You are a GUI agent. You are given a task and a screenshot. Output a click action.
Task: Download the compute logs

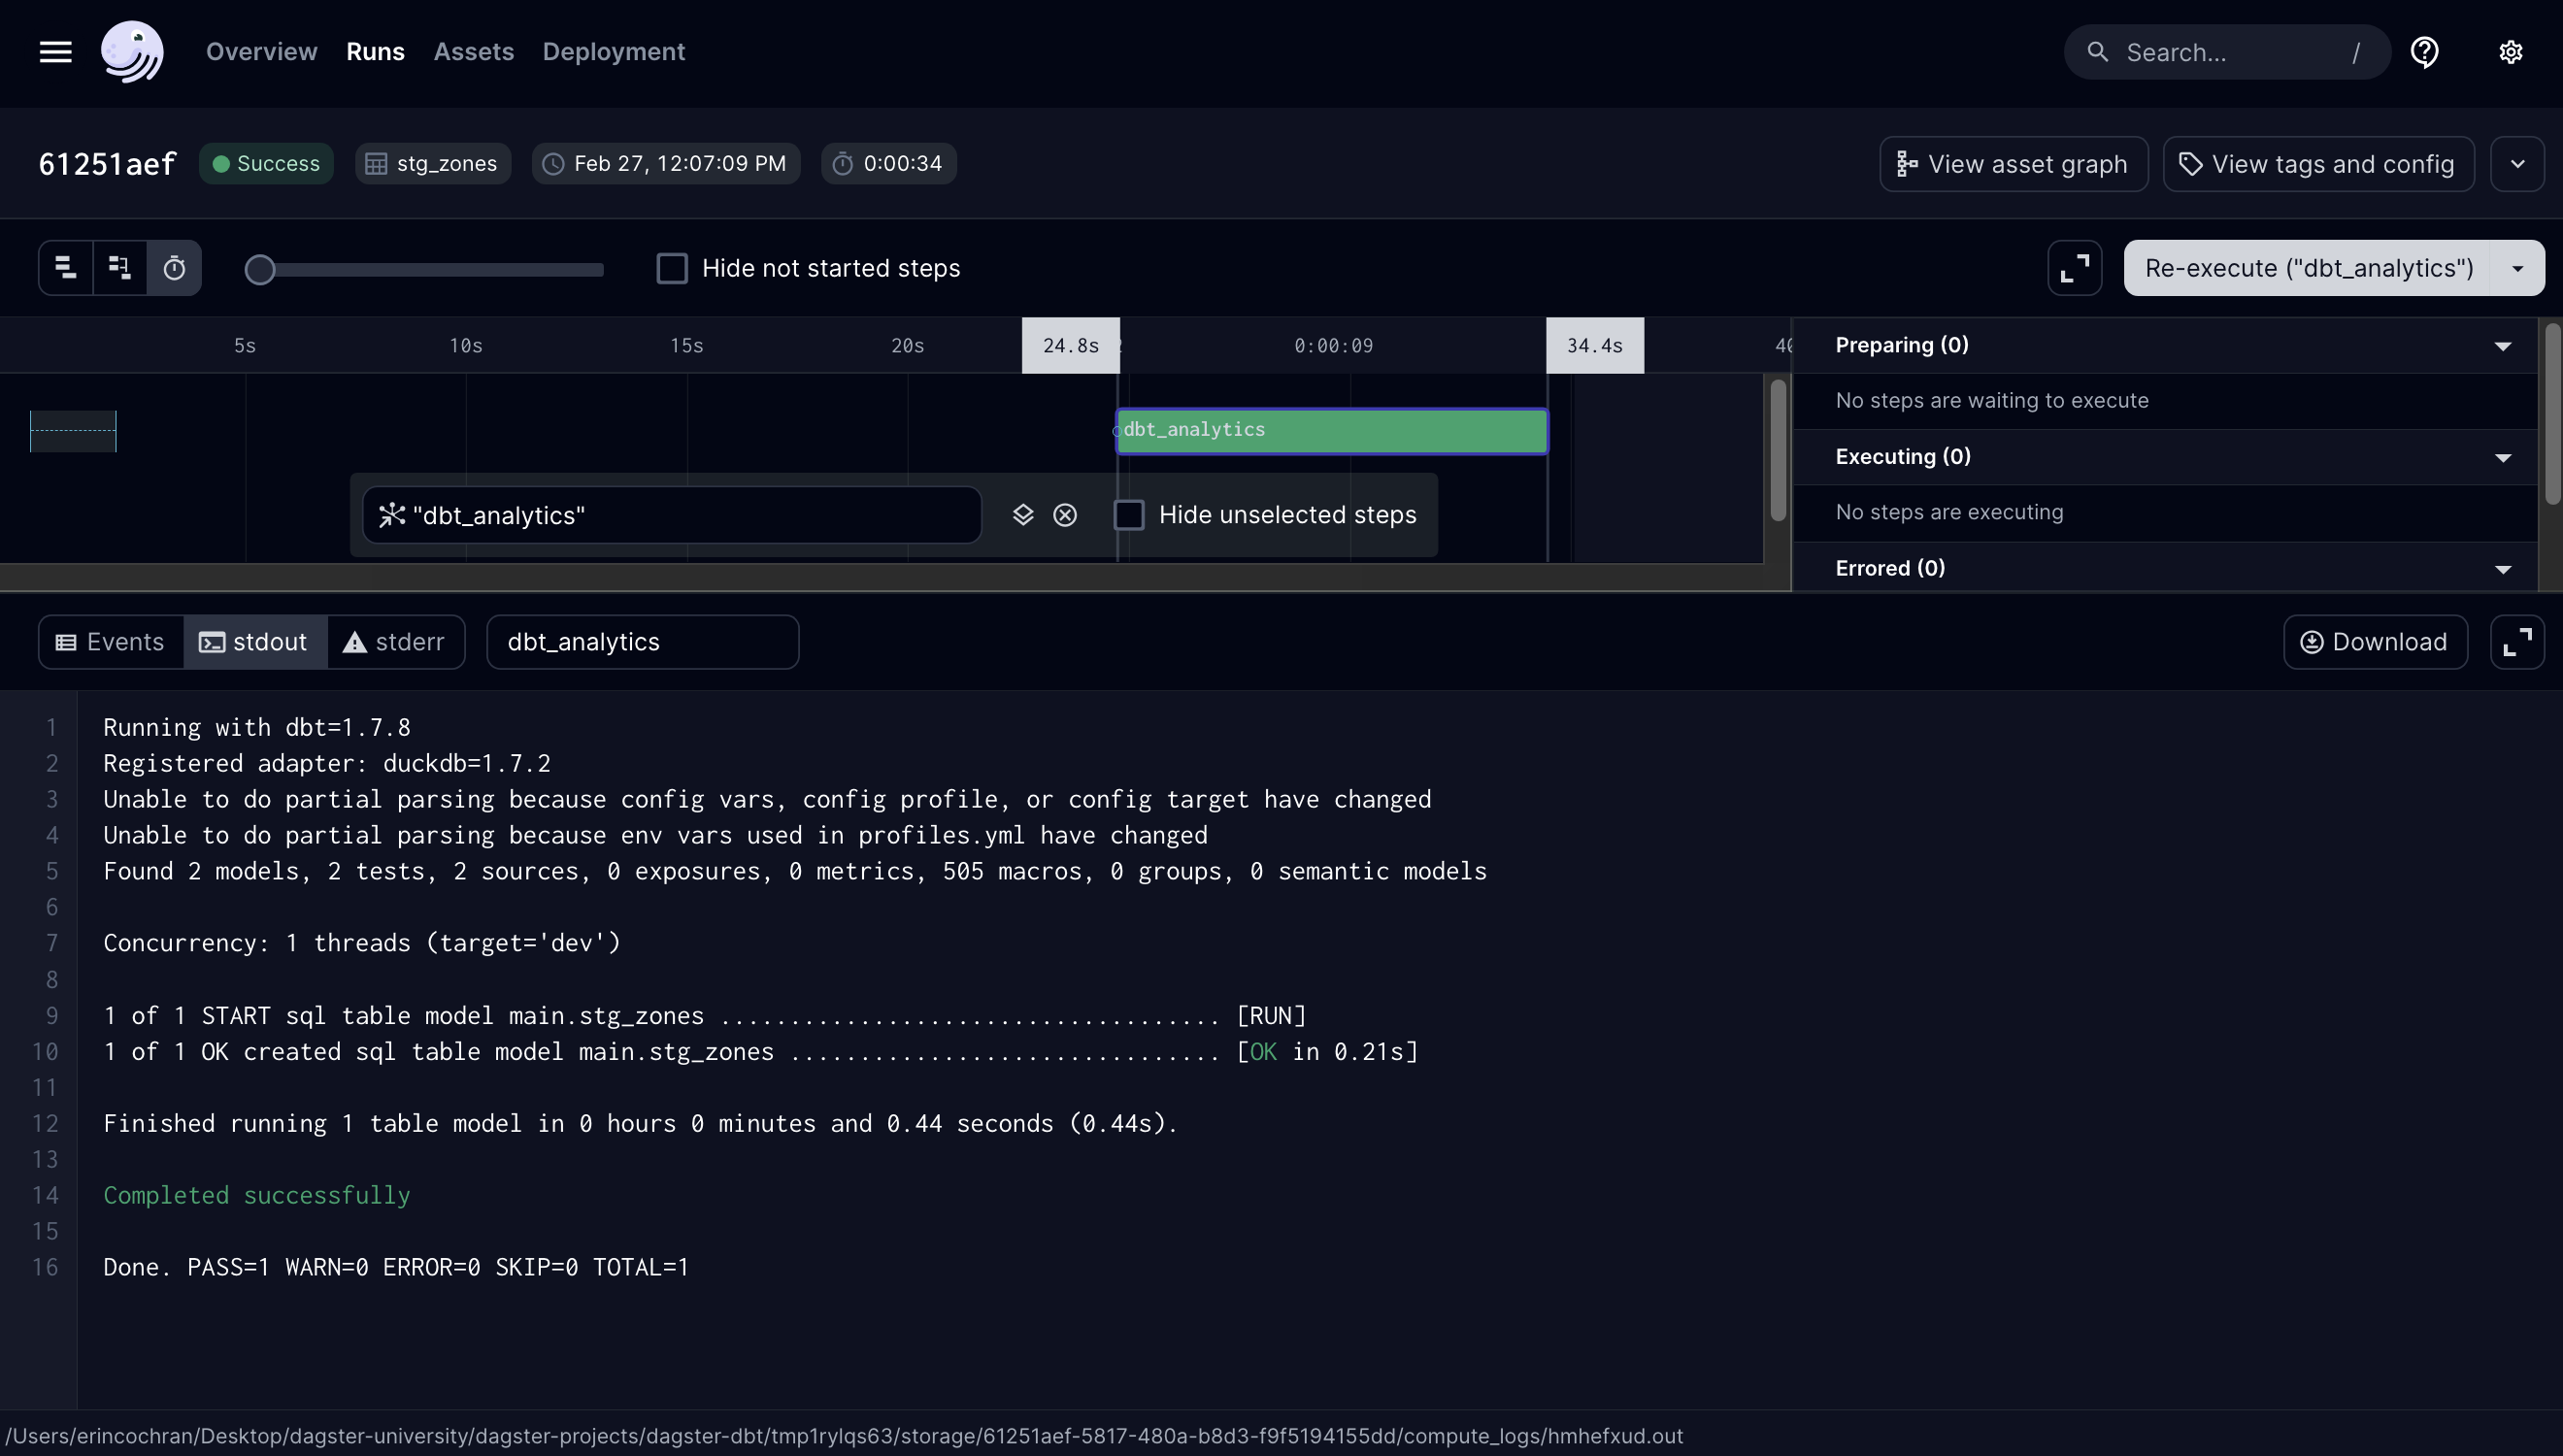[x=2375, y=642]
